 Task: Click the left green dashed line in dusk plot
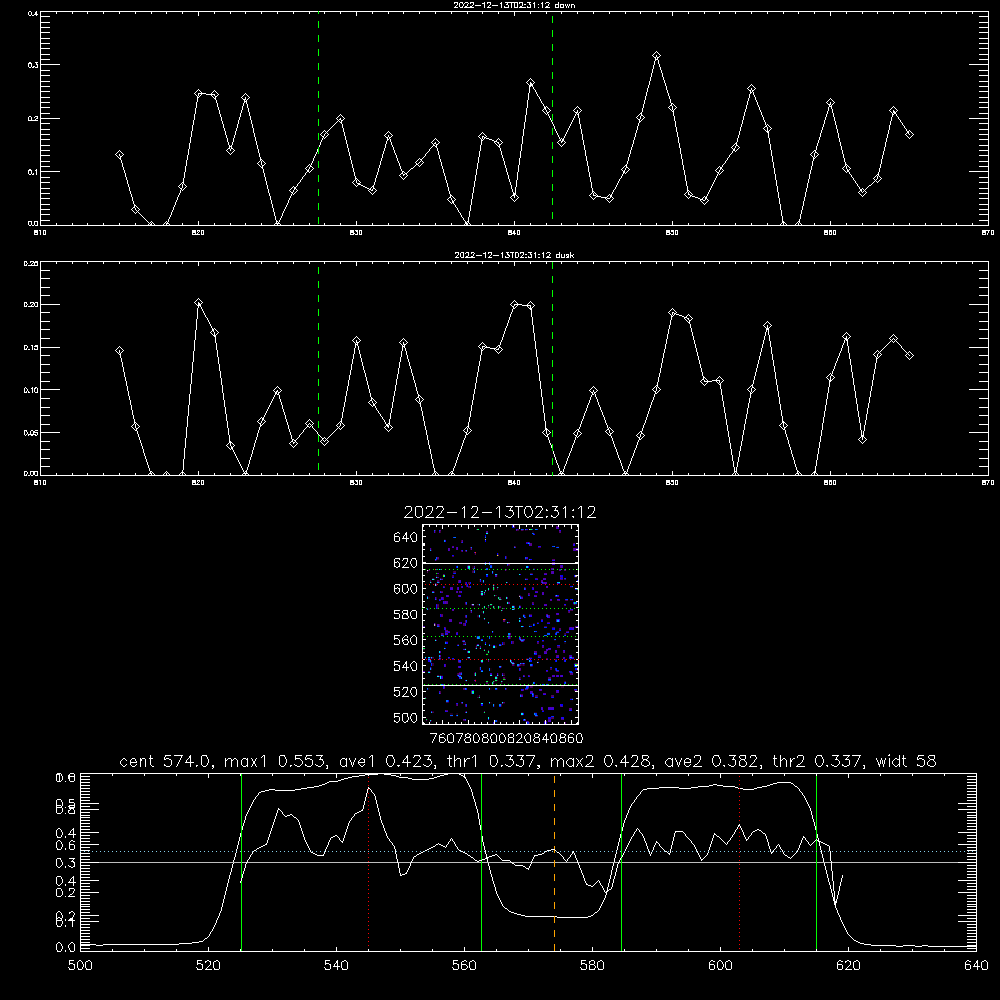click(318, 368)
